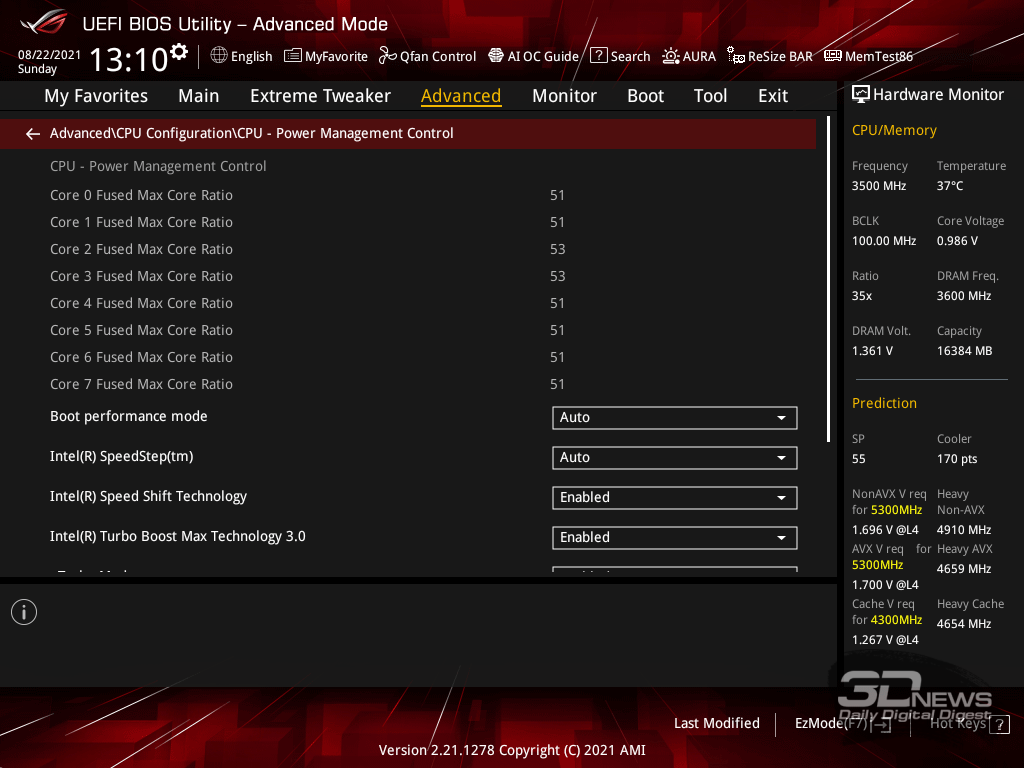Select the Advanced tab
Screen dimensions: 1024x768
click(461, 96)
